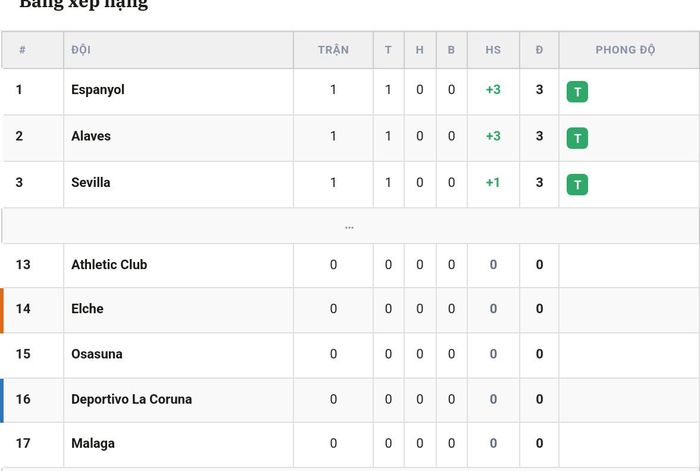The height and width of the screenshot is (471, 700).
Task: Click the Đ points column header
Action: (539, 50)
